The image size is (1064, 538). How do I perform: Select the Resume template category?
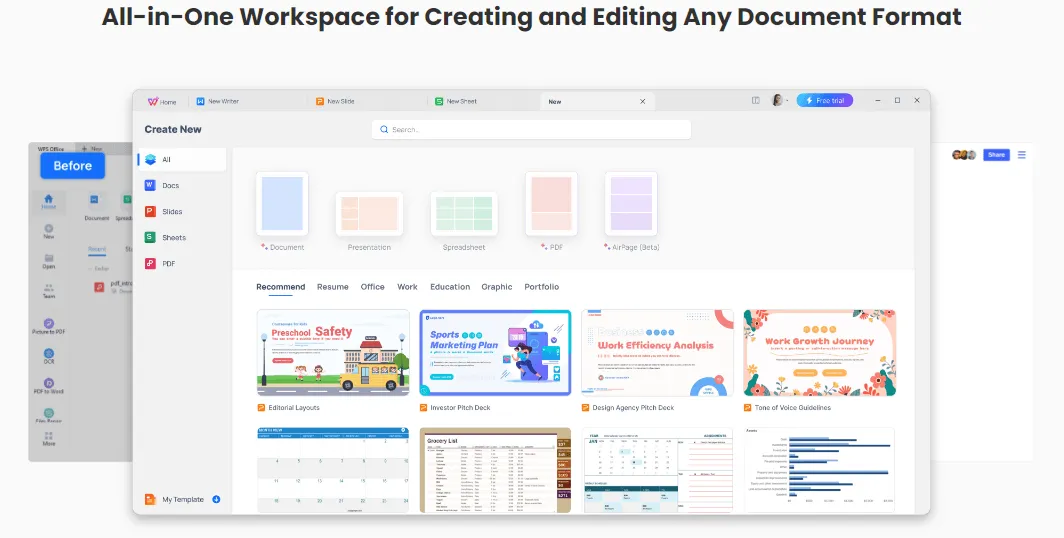(x=333, y=287)
